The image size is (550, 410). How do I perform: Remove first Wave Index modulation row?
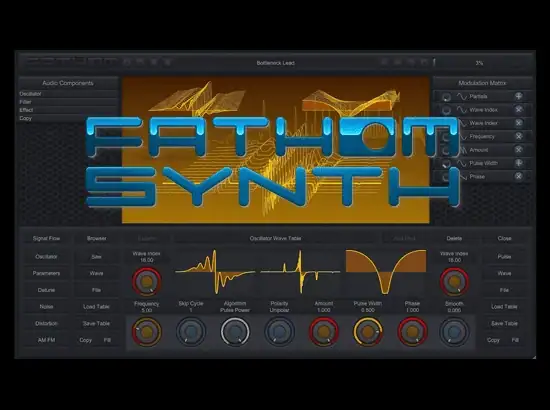[x=518, y=109]
